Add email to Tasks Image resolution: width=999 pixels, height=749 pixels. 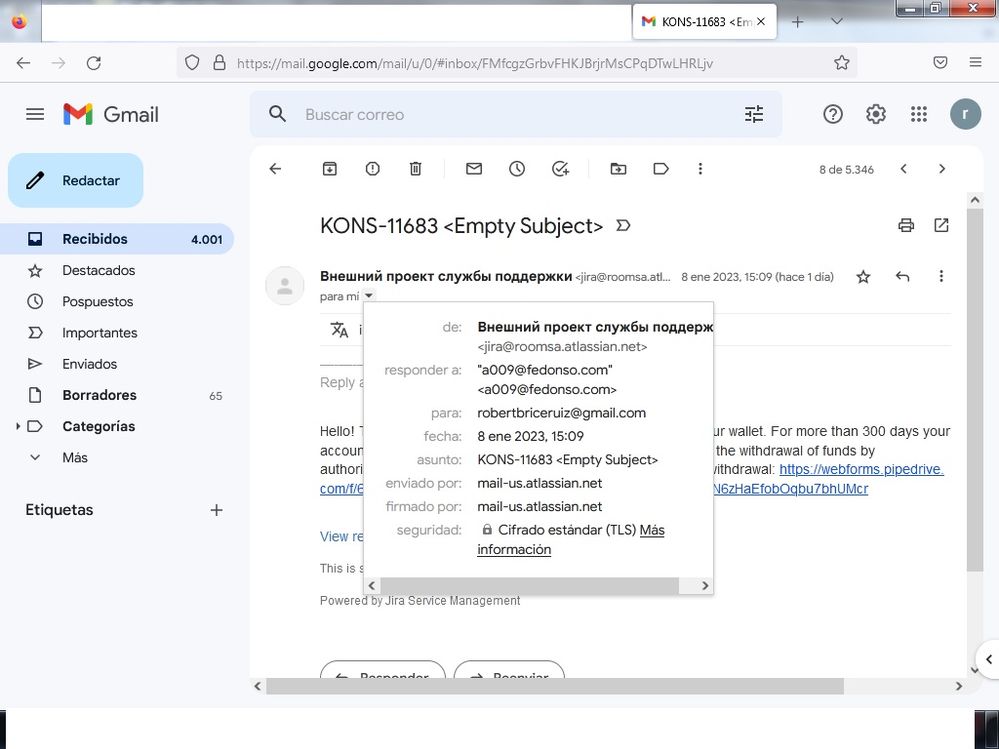(x=560, y=169)
